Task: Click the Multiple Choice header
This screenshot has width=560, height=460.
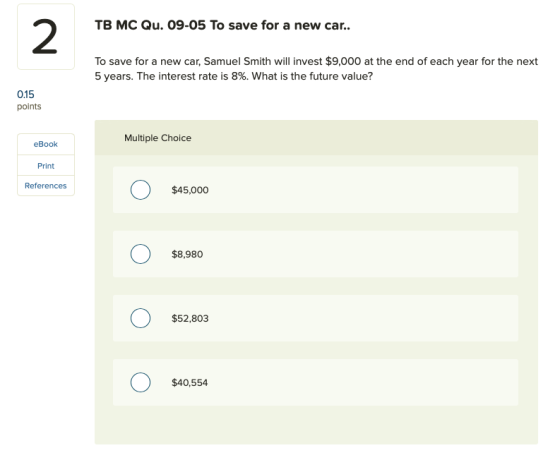Action: 158,138
